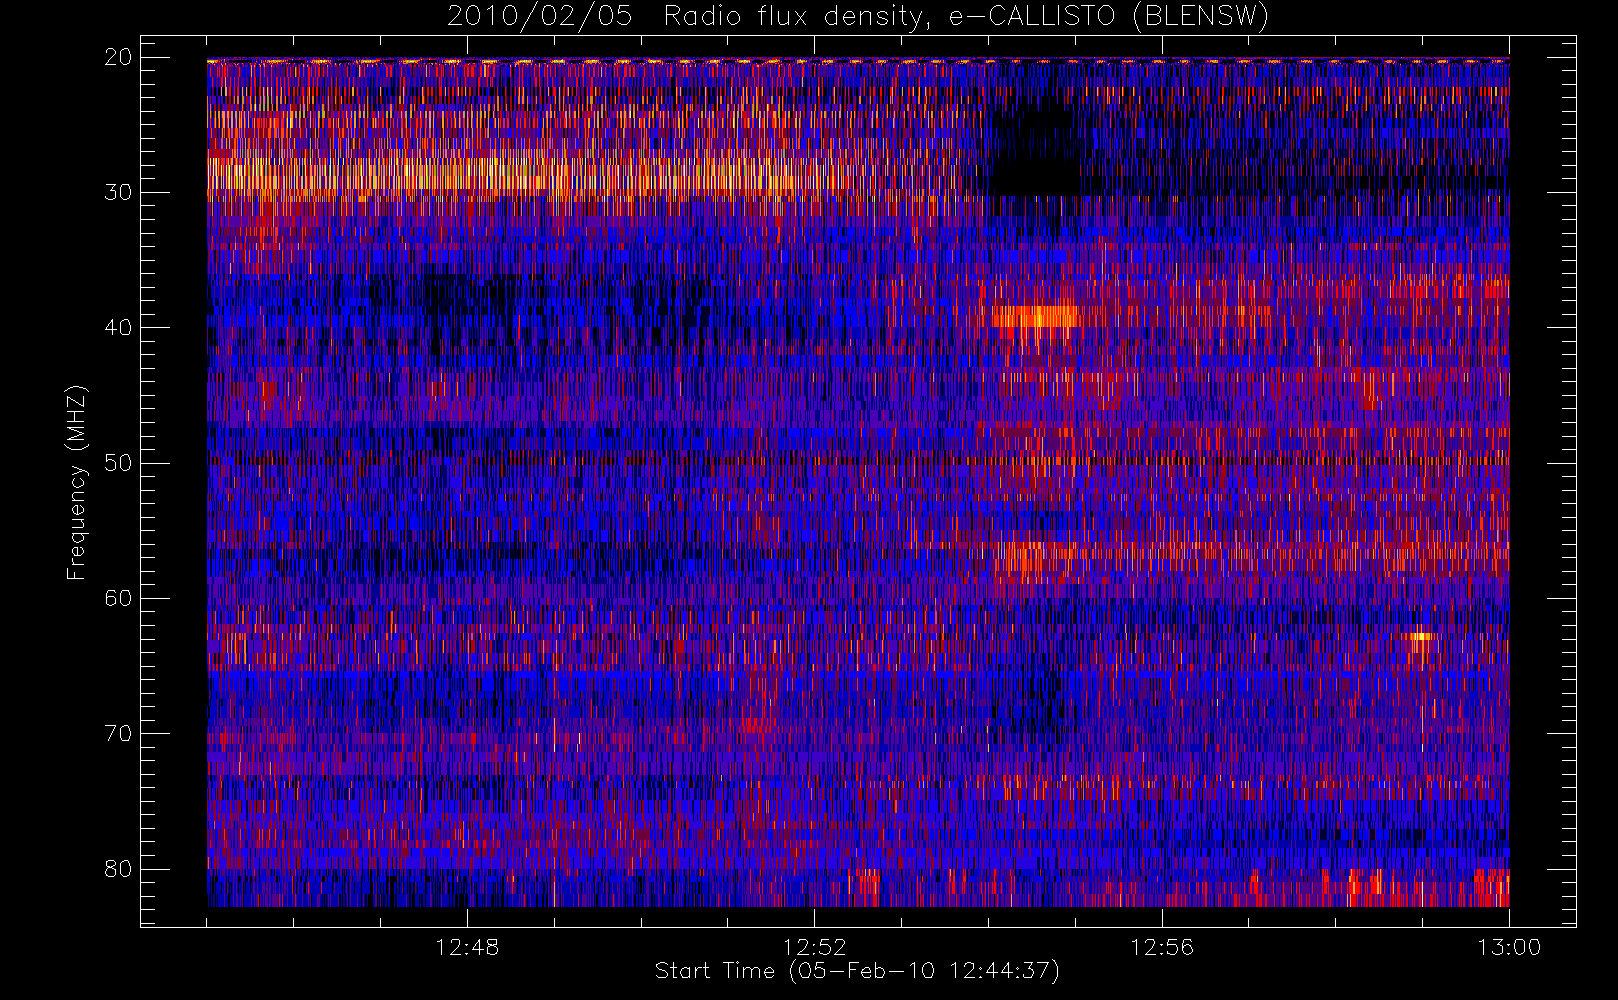Click the 80 MHz frequency tick label
Screen dimensions: 1618x1000
pyautogui.click(x=118, y=868)
